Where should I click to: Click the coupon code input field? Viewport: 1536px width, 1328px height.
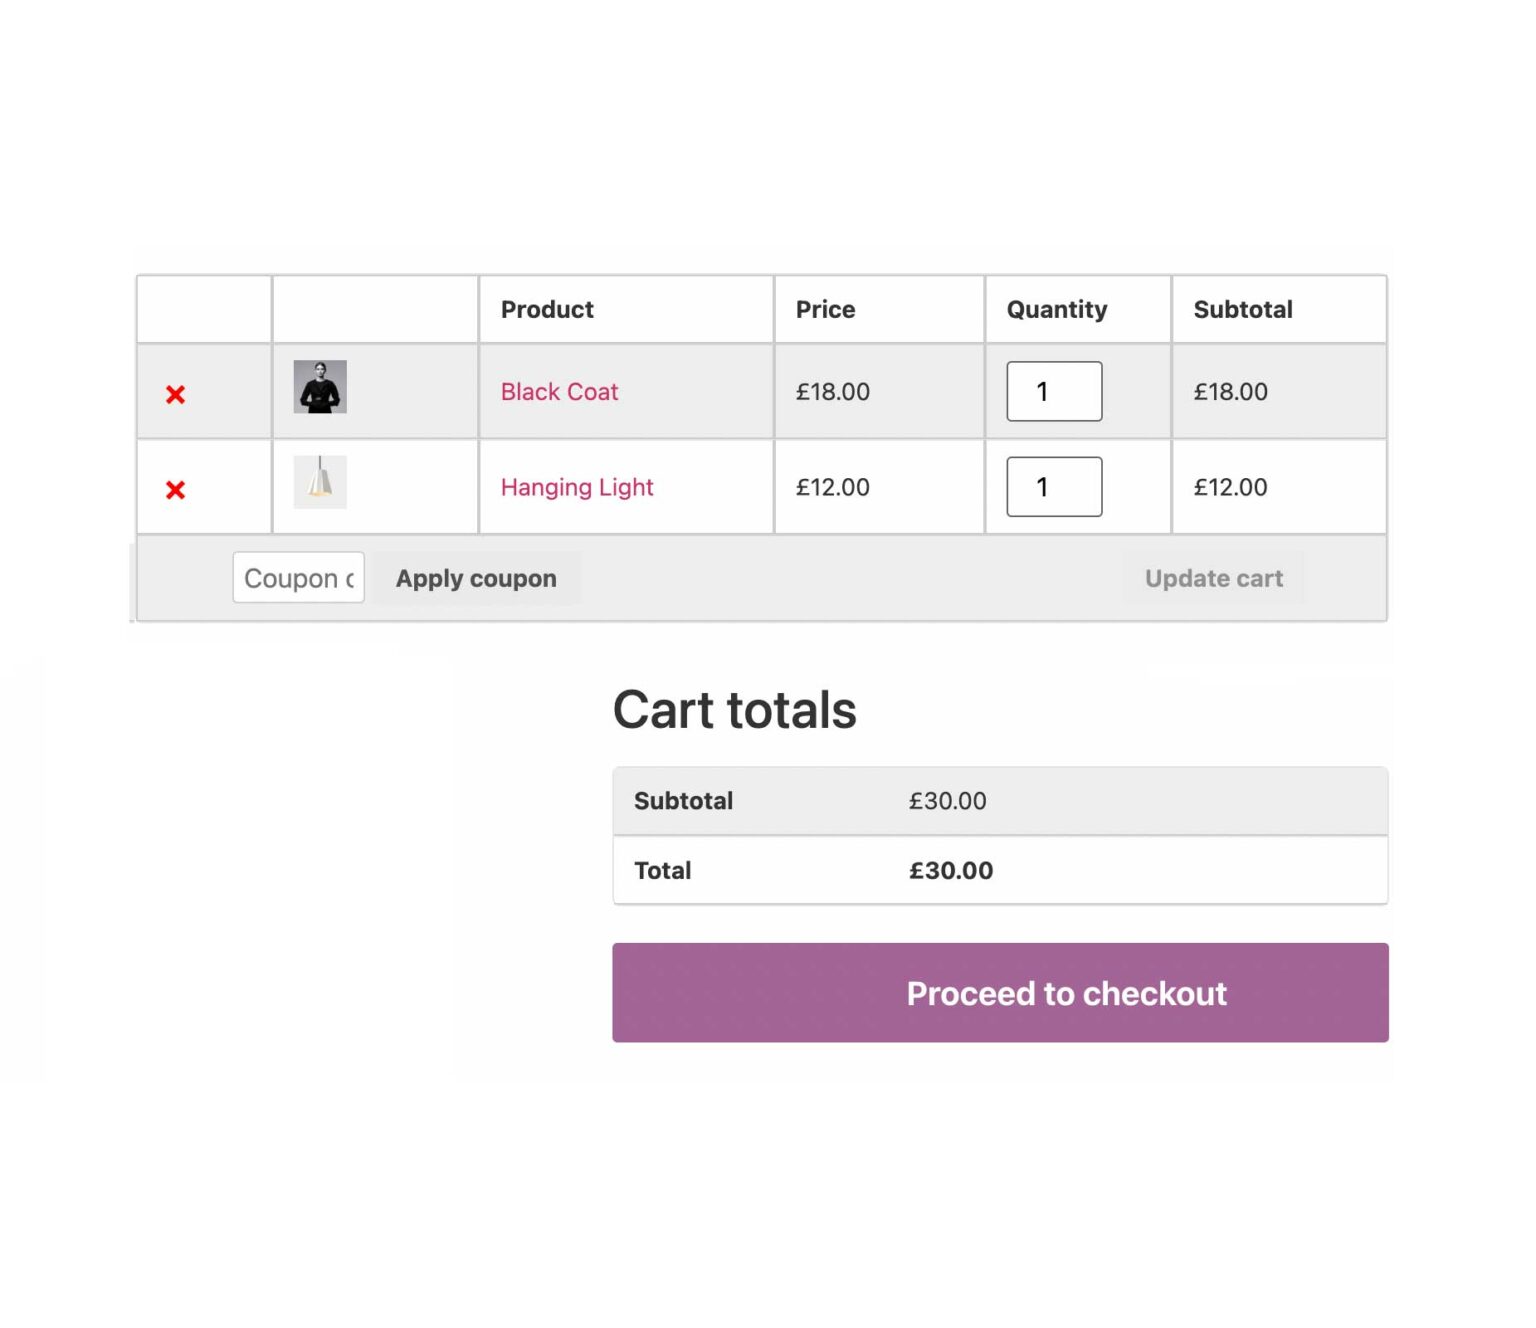coord(297,578)
